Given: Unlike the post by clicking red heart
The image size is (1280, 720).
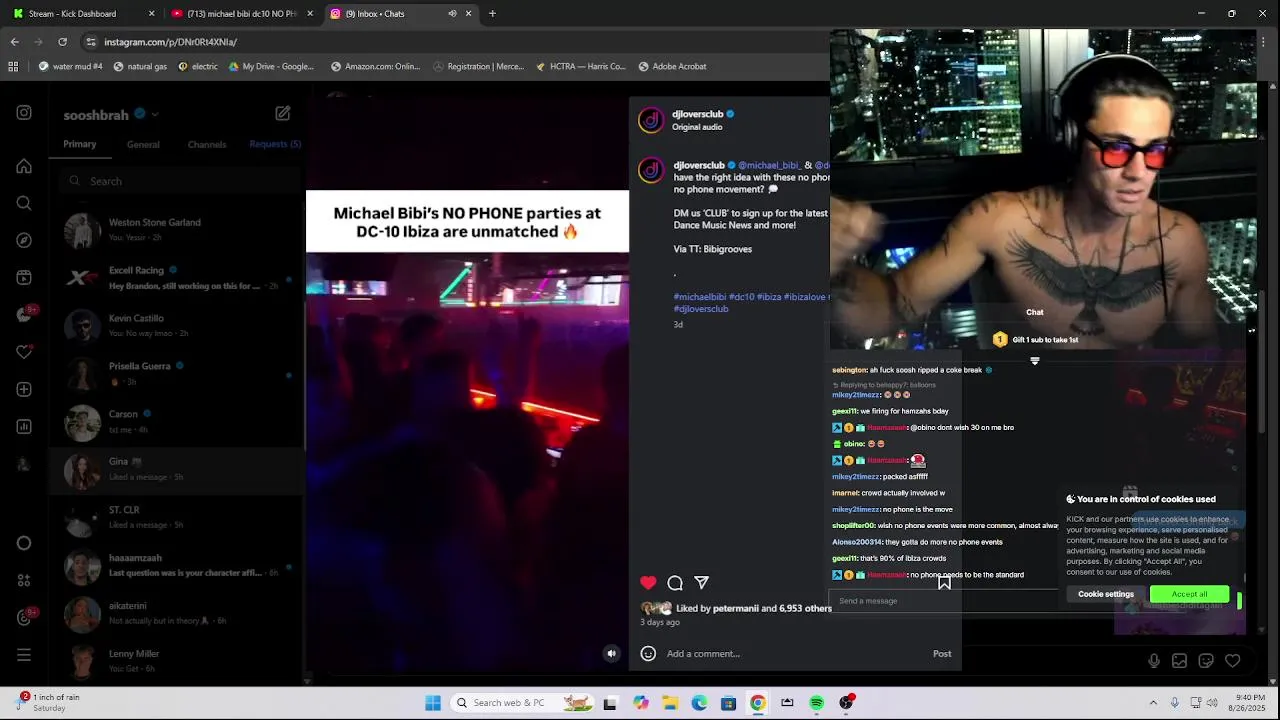Looking at the screenshot, I should (x=648, y=583).
